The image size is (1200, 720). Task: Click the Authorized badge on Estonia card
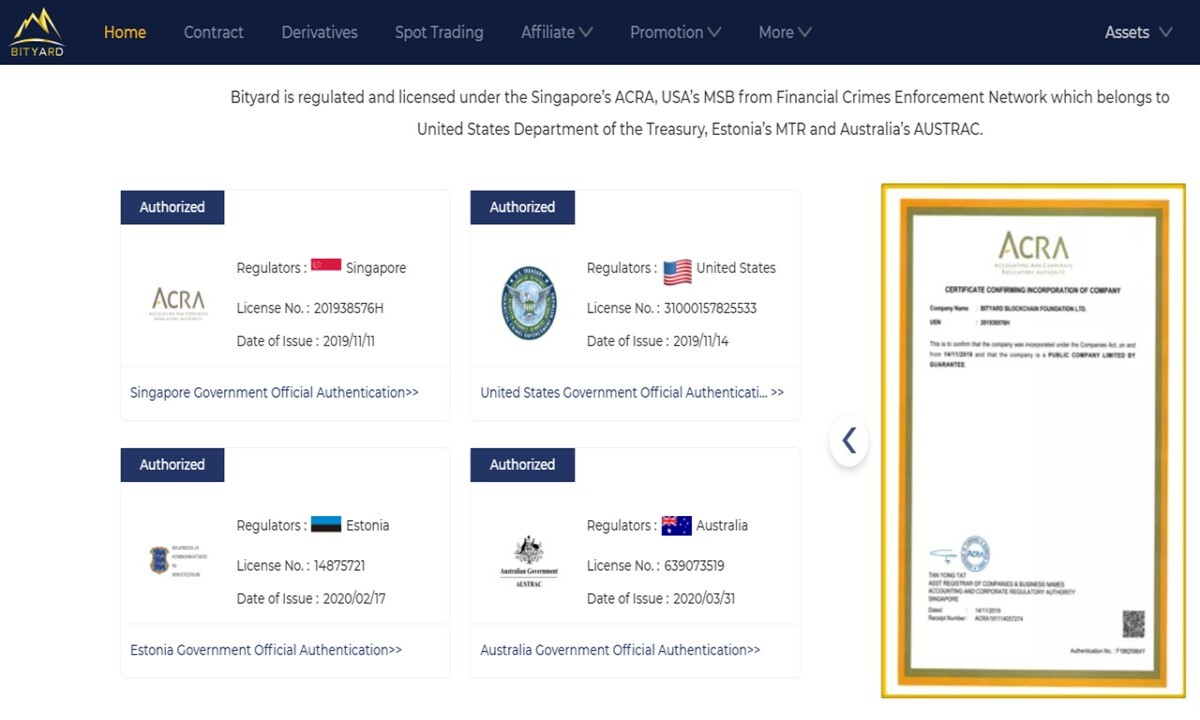click(x=172, y=464)
